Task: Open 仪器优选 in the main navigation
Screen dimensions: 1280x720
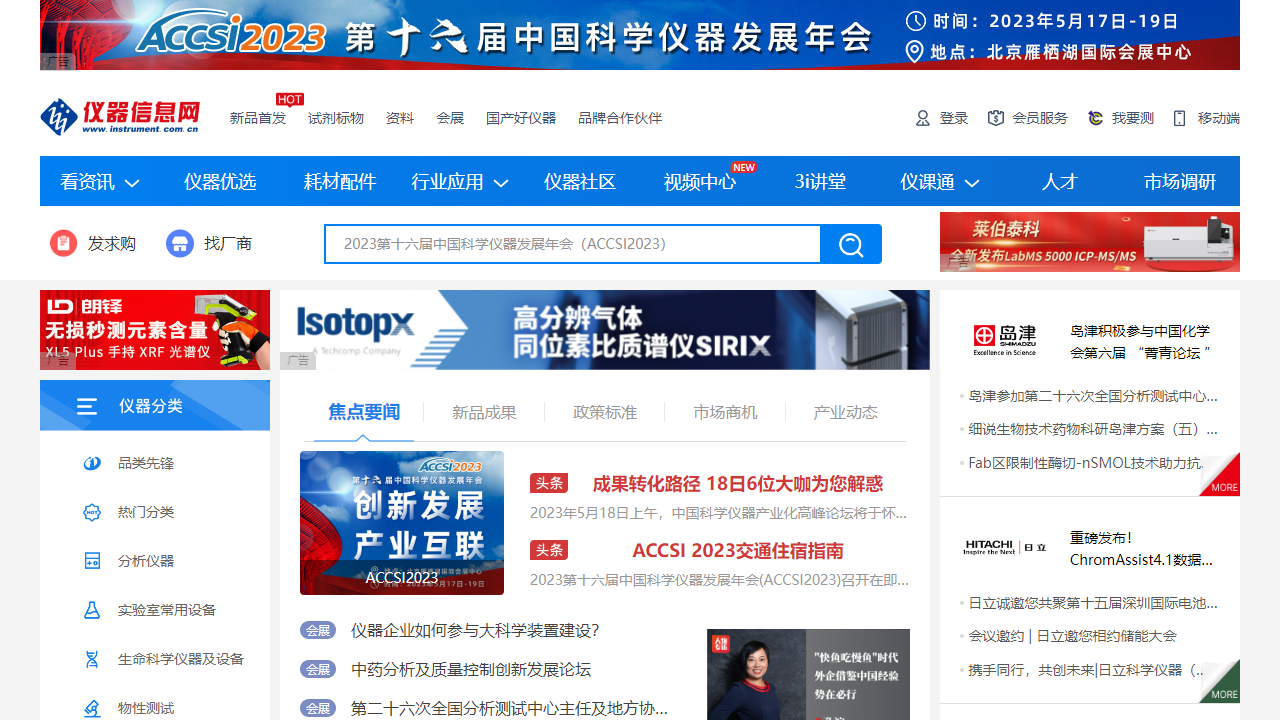Action: point(220,181)
